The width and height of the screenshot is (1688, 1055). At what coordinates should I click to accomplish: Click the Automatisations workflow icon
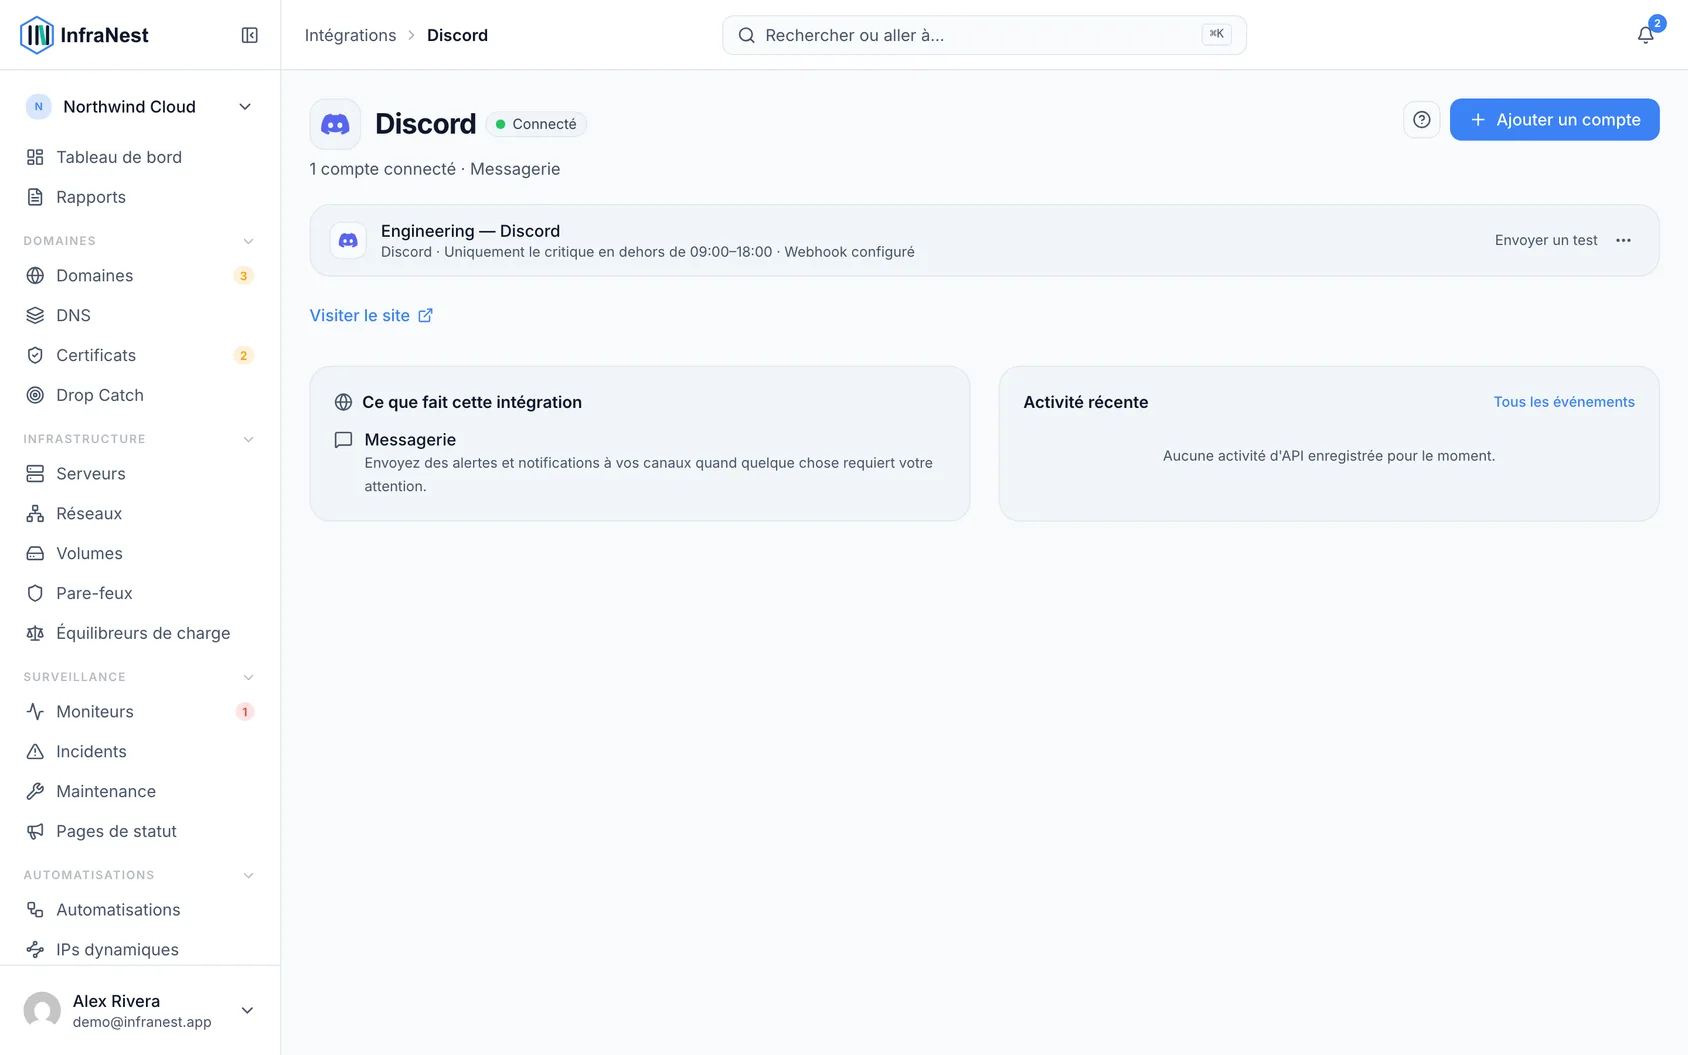coord(35,909)
